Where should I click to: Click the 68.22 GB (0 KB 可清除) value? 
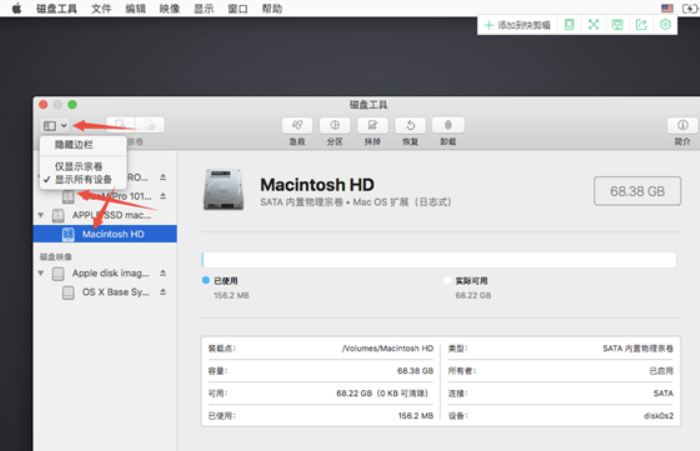pos(383,393)
